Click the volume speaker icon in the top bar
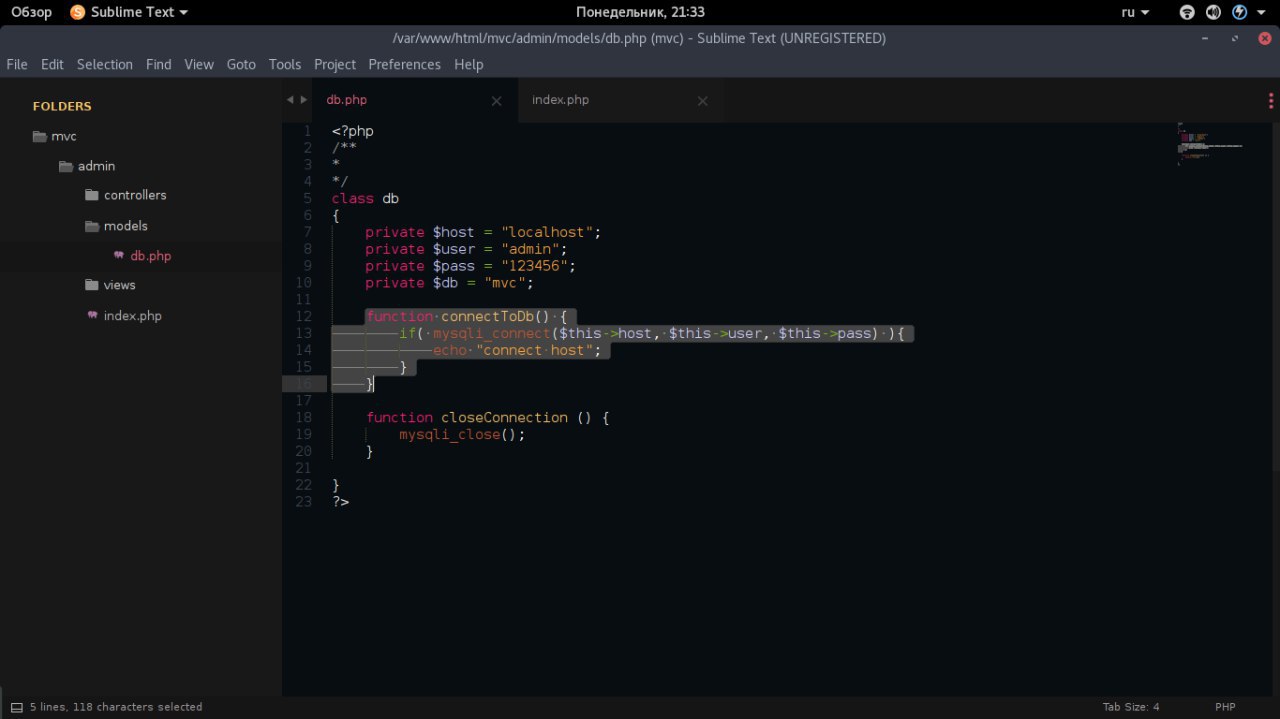1280x719 pixels. click(1213, 12)
